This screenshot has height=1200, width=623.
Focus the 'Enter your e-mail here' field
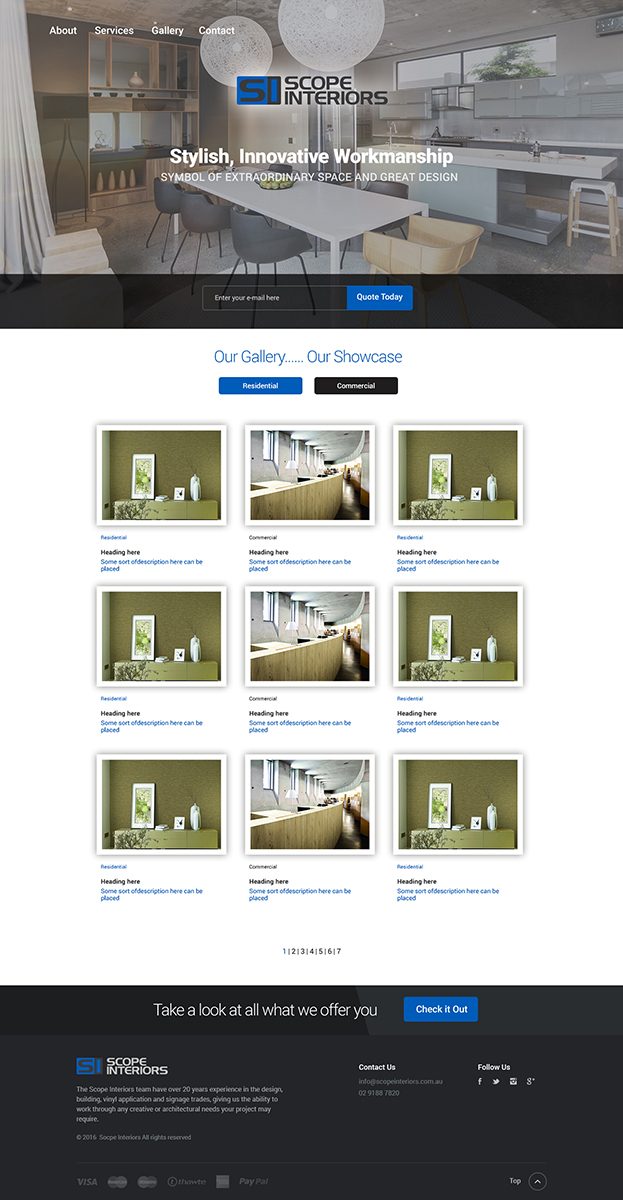coord(275,298)
